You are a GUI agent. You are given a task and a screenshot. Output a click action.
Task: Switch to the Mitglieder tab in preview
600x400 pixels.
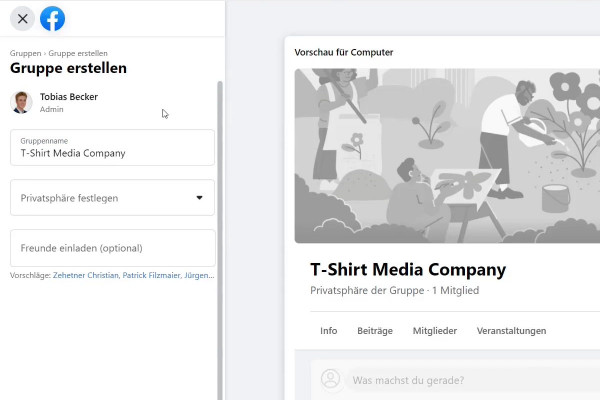(x=435, y=331)
